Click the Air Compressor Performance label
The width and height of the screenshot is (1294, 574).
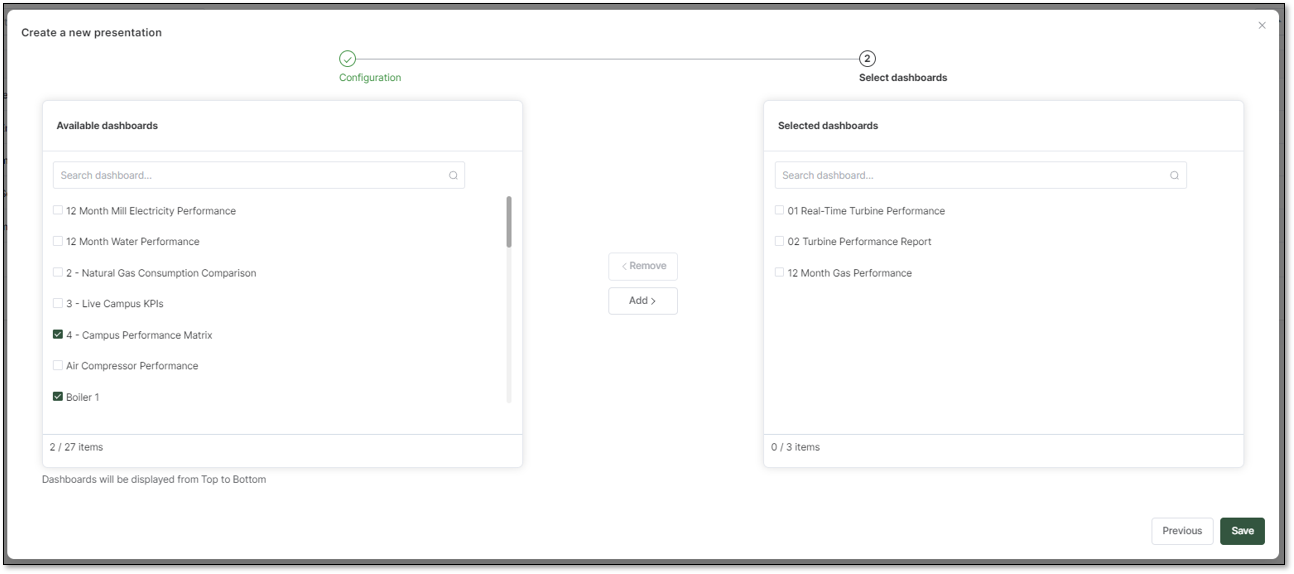tap(132, 366)
